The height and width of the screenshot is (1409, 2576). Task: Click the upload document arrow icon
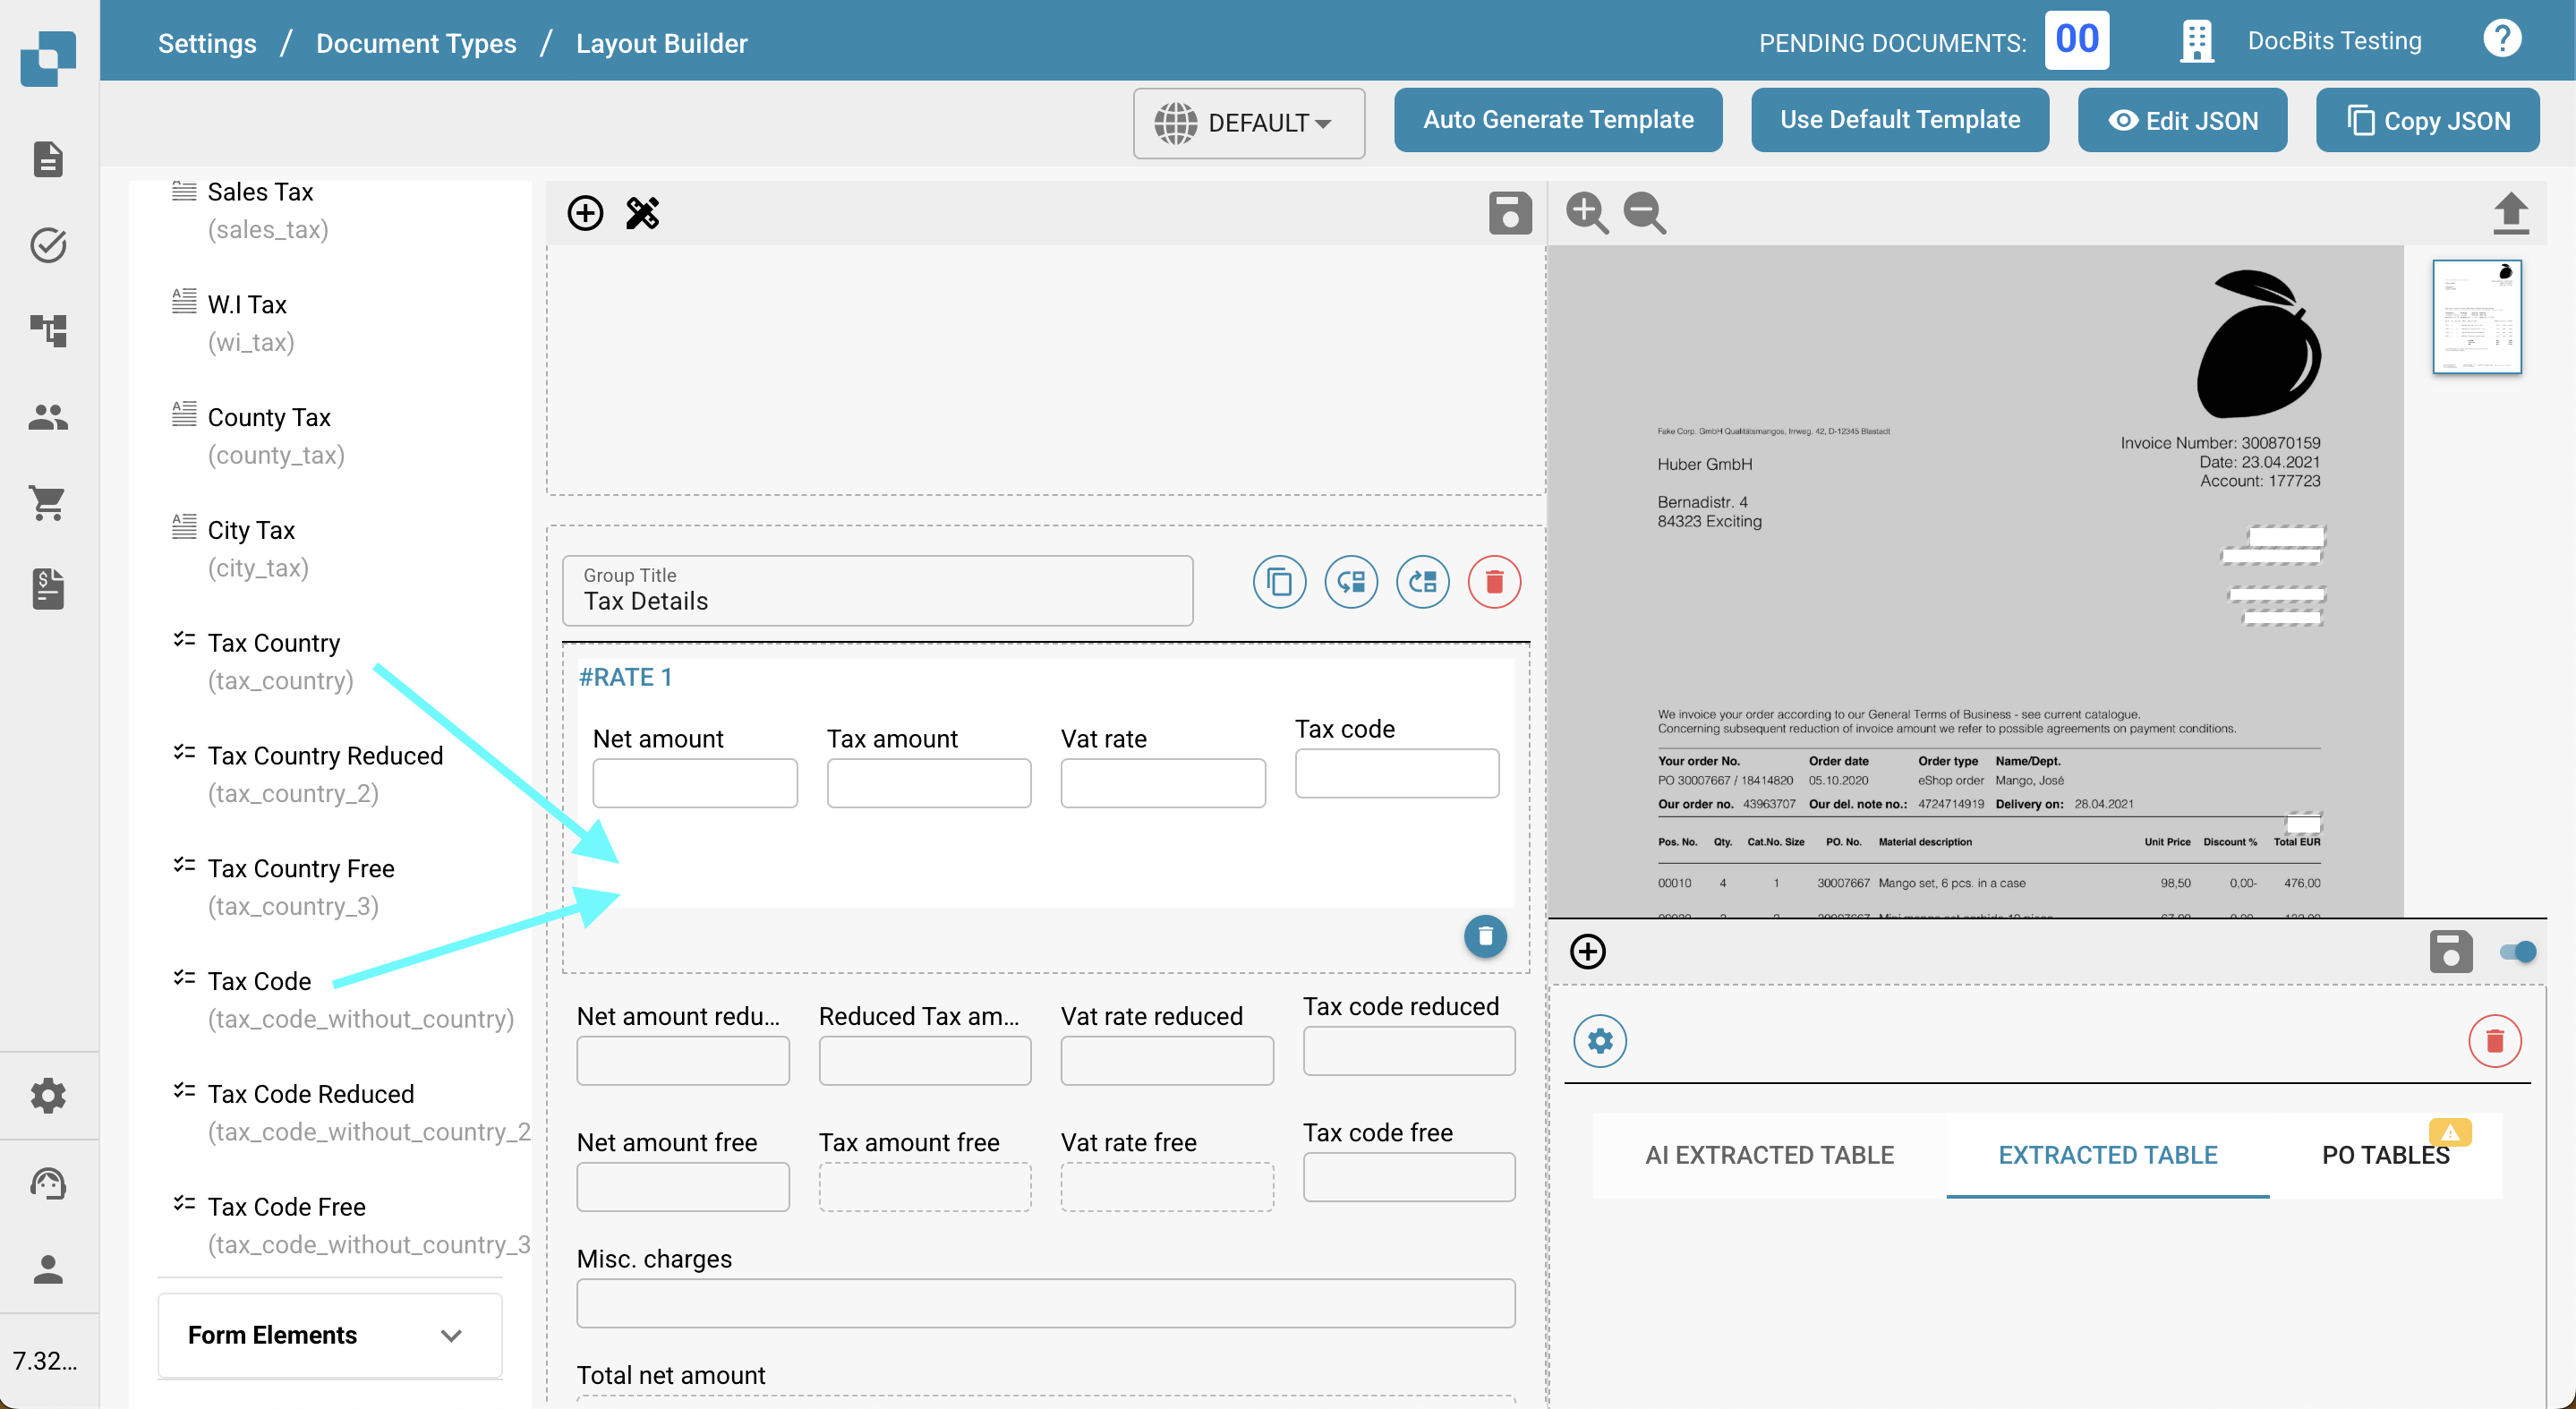pyautogui.click(x=2509, y=213)
